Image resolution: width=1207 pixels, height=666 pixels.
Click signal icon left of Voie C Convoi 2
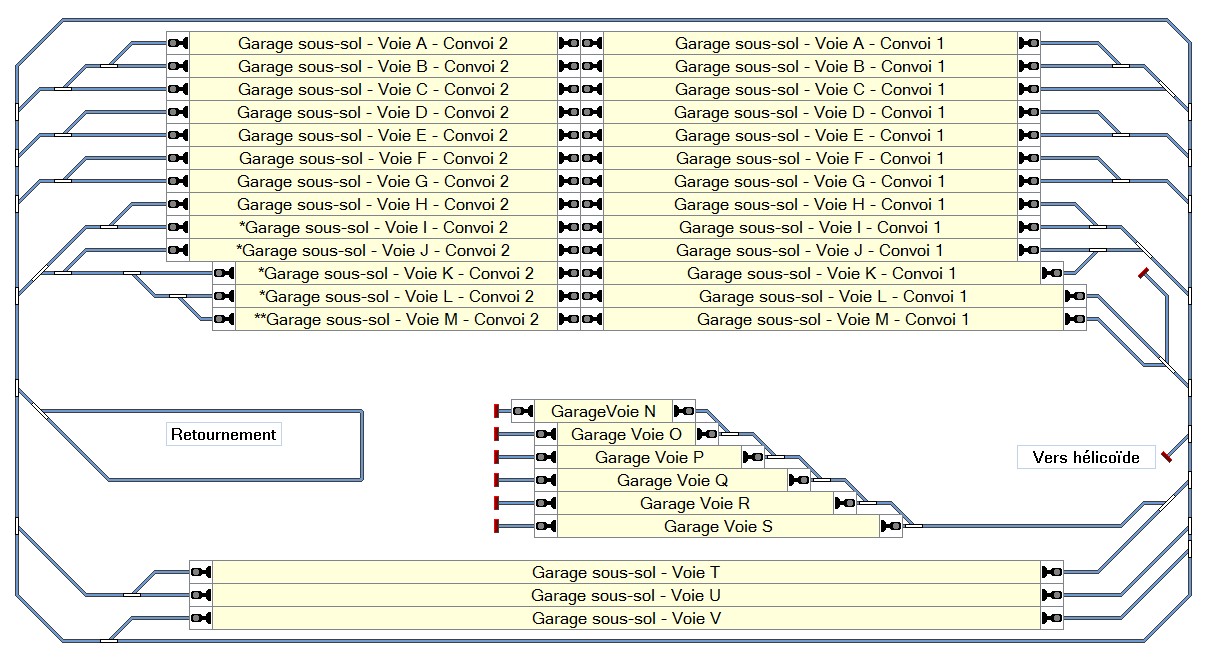coord(178,89)
